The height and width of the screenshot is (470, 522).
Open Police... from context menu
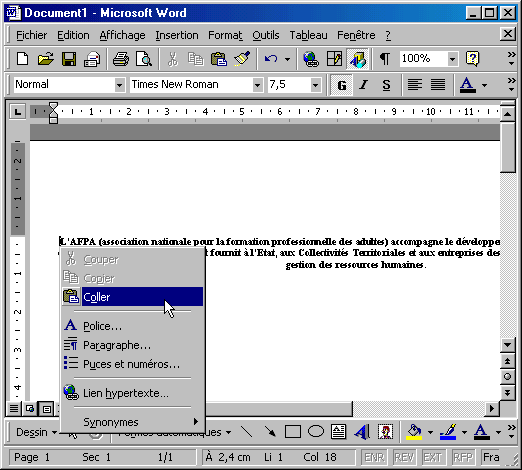[x=133, y=326]
